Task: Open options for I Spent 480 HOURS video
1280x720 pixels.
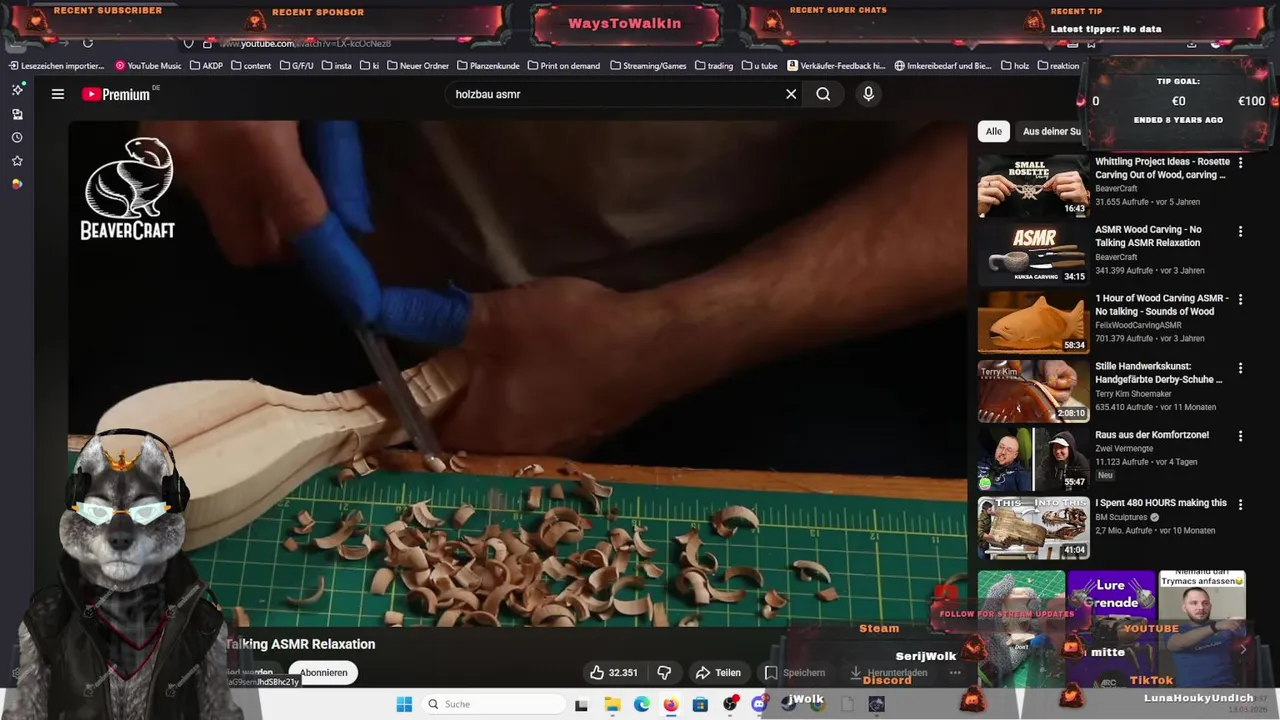Action: pyautogui.click(x=1240, y=505)
